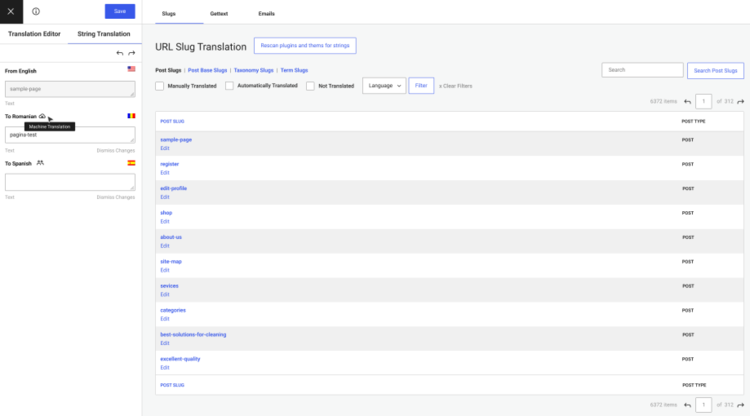
Task: Switch to the Gettext tab
Action: pyautogui.click(x=219, y=14)
